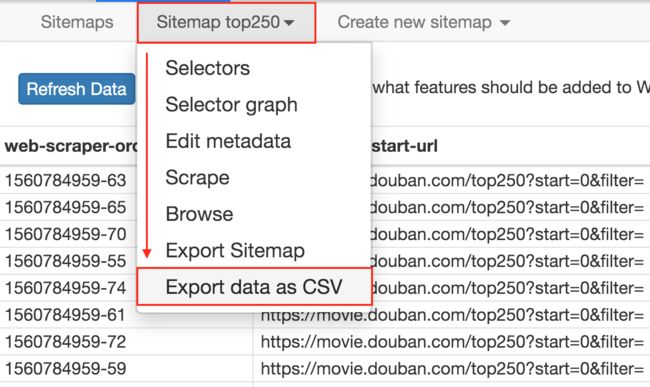Click Export Sitemap menu item
Image resolution: width=650 pixels, height=387 pixels.
tap(235, 250)
